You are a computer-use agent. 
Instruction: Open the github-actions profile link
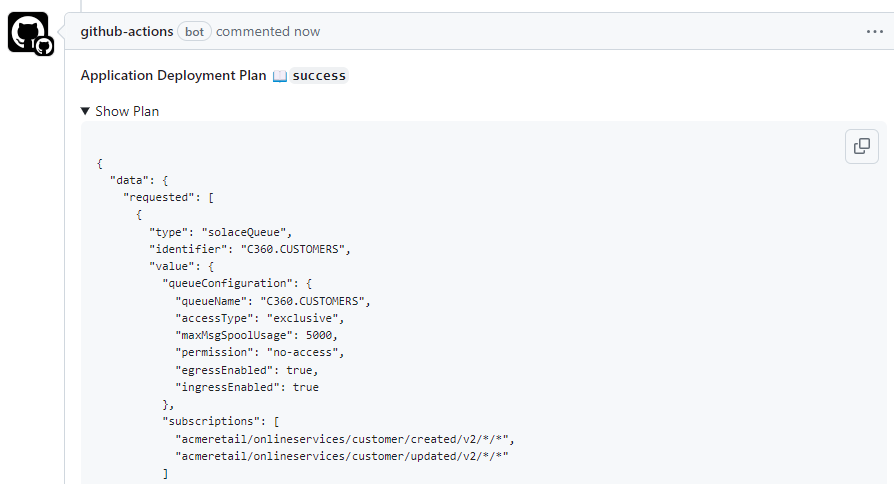[126, 31]
